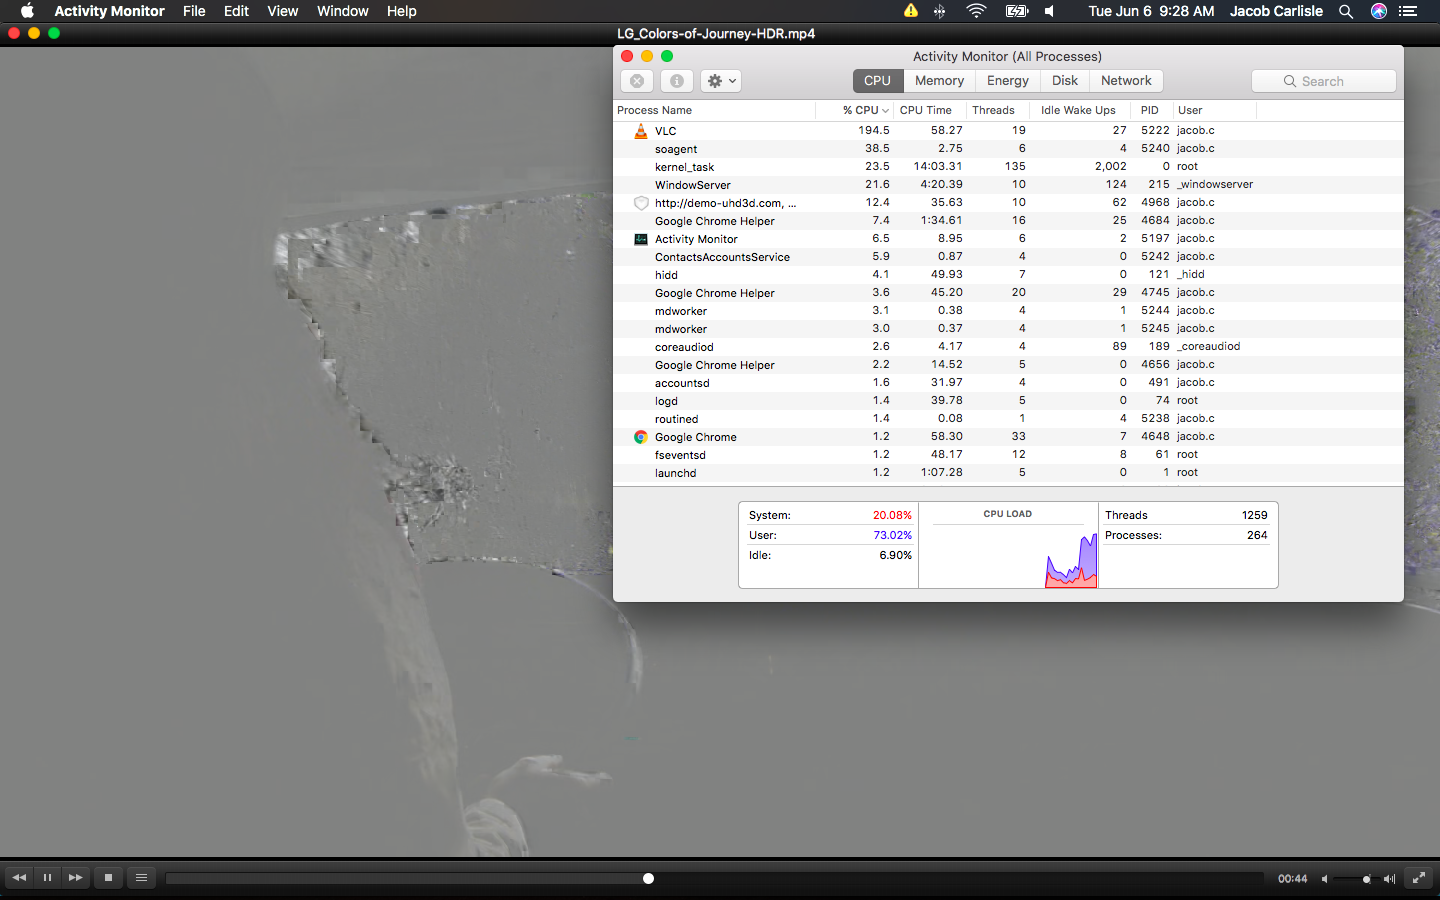Click the date and time in menu bar
Image resolution: width=1440 pixels, height=900 pixels.
click(x=1151, y=11)
